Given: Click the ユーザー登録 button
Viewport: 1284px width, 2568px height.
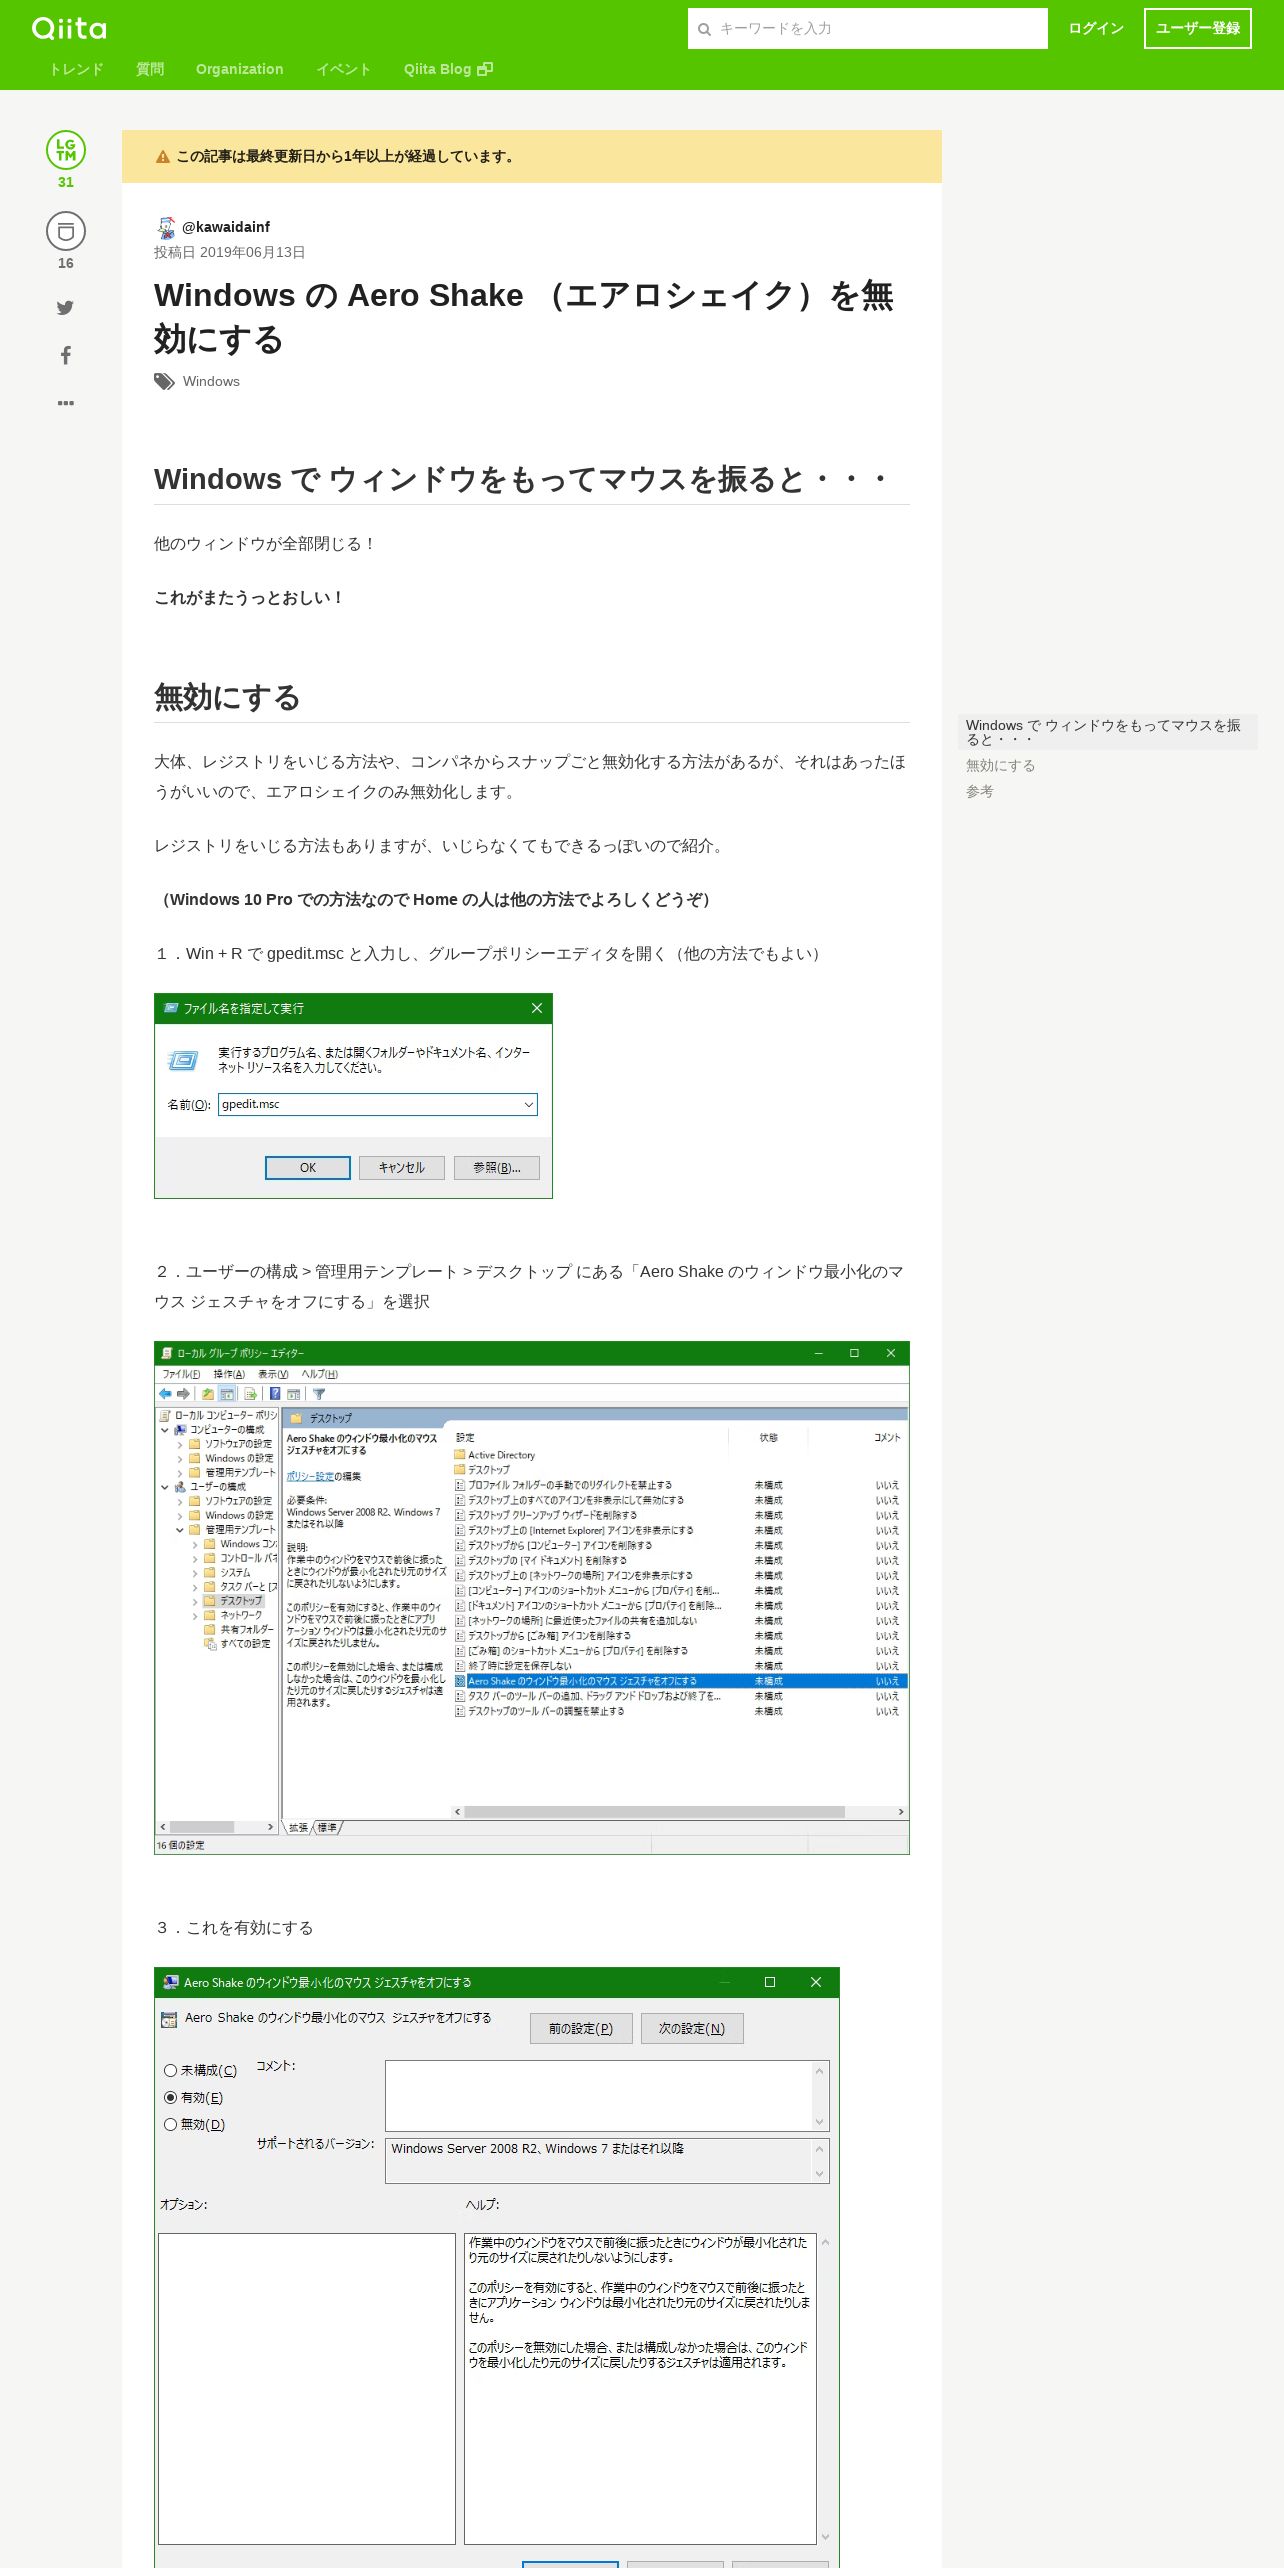Looking at the screenshot, I should coord(1198,28).
